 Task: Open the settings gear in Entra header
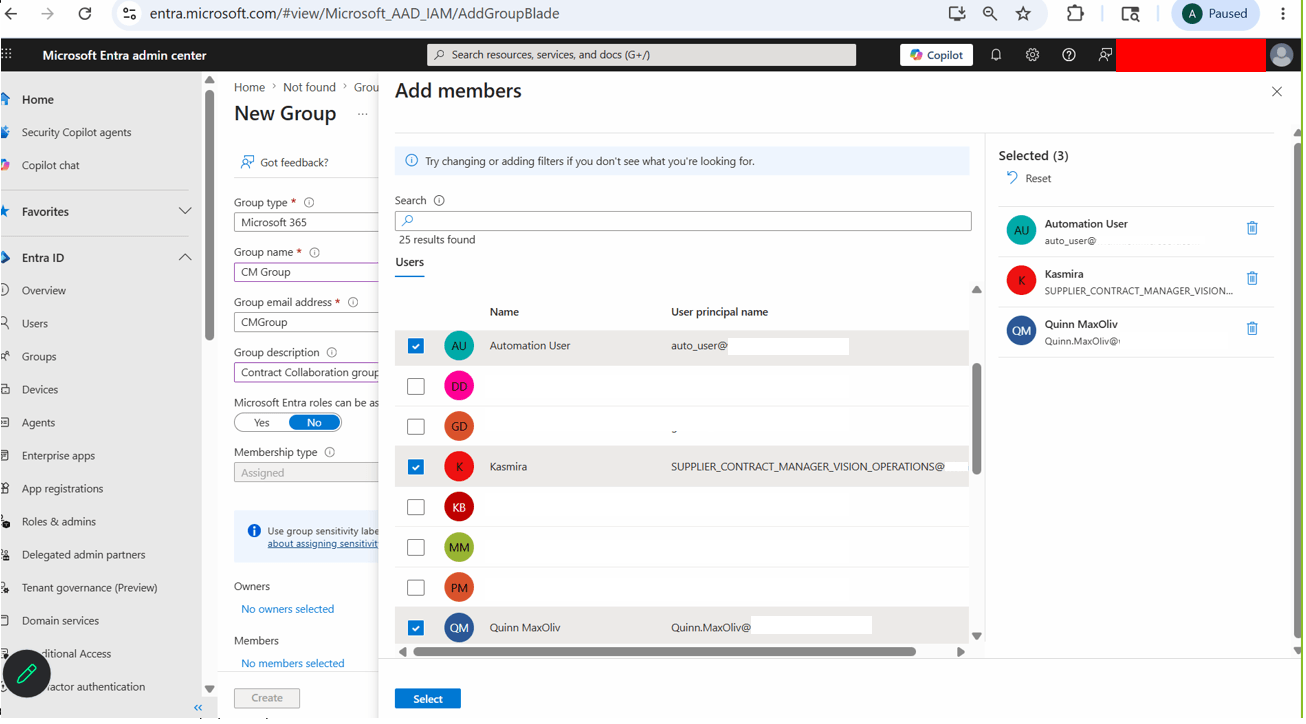(1032, 55)
